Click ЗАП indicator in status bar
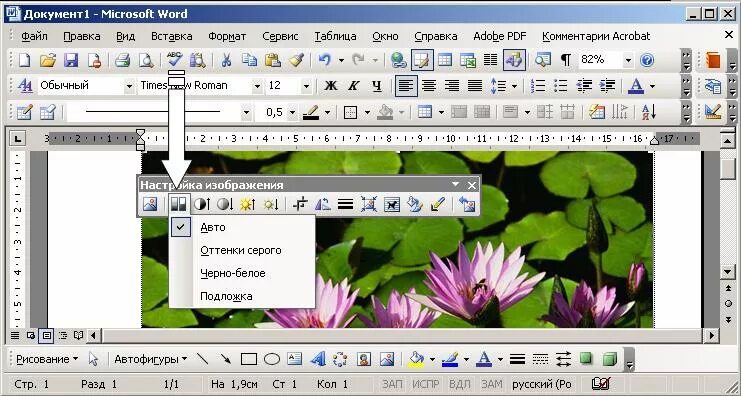This screenshot has width=741, height=396. 392,384
